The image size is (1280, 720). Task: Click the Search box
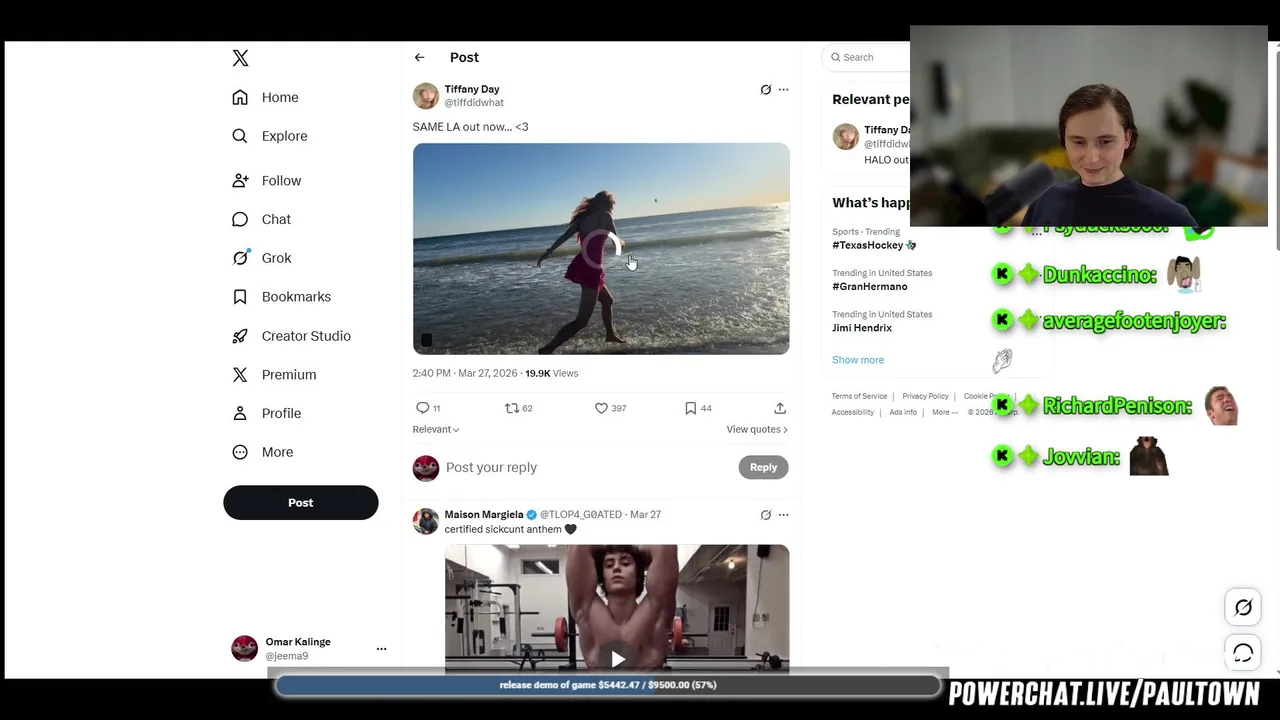pyautogui.click(x=868, y=57)
